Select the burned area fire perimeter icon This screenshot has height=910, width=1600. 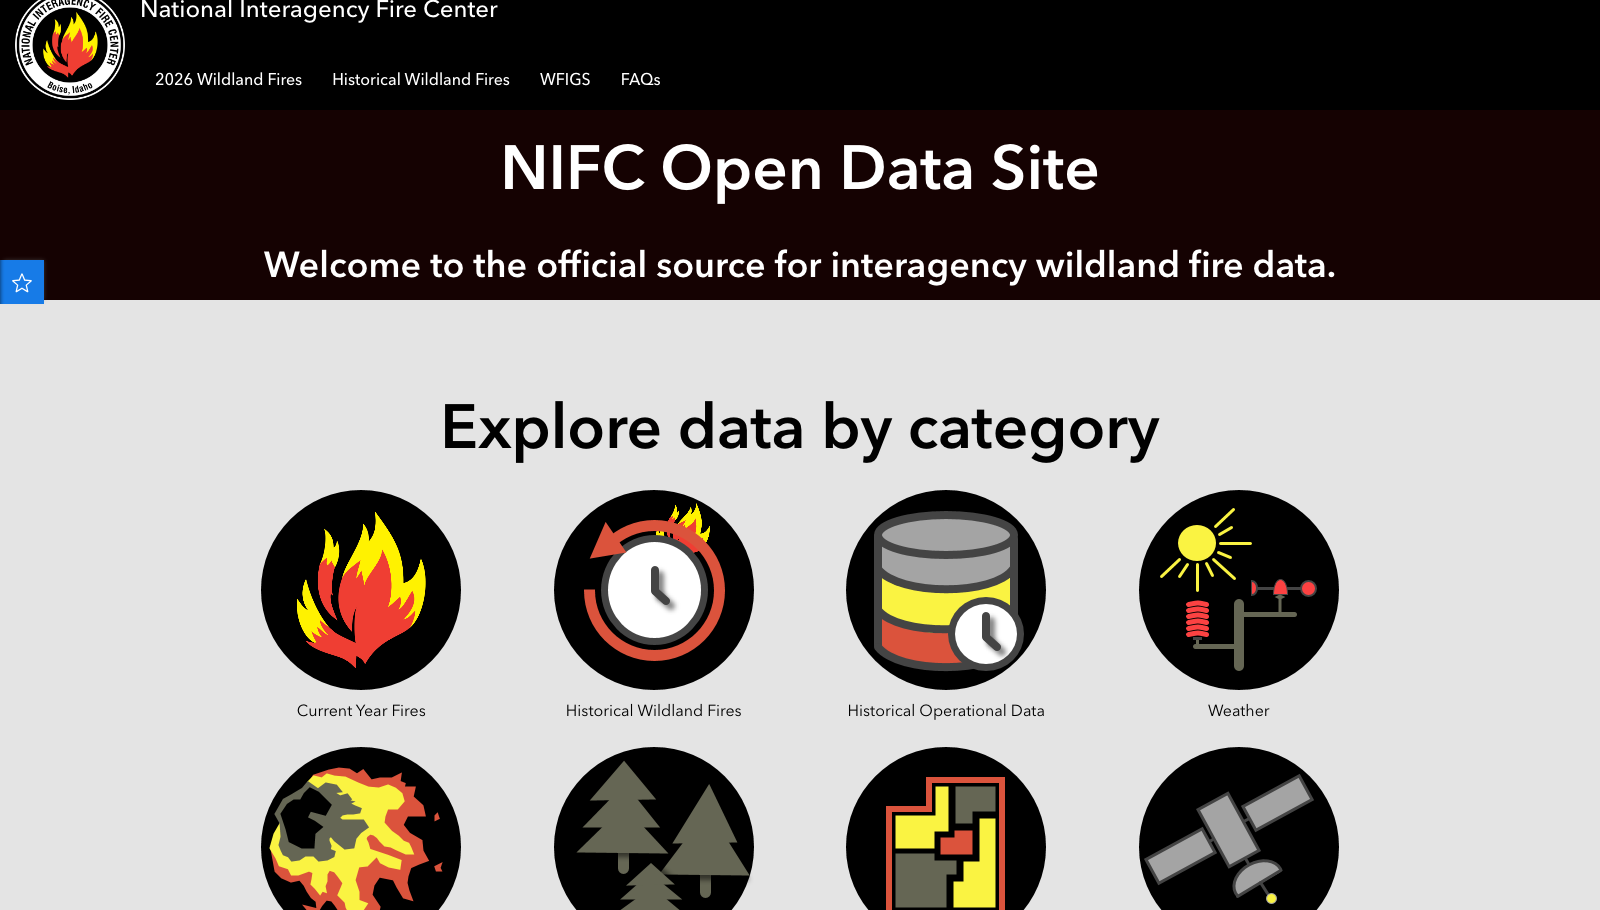tap(361, 829)
